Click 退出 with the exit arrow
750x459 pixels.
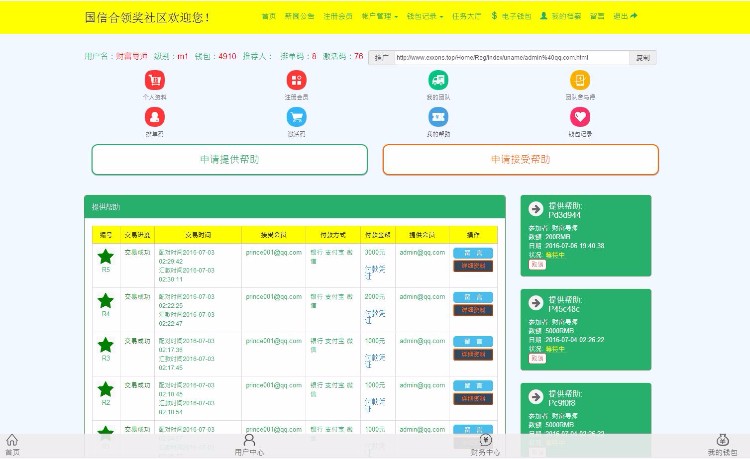point(625,16)
